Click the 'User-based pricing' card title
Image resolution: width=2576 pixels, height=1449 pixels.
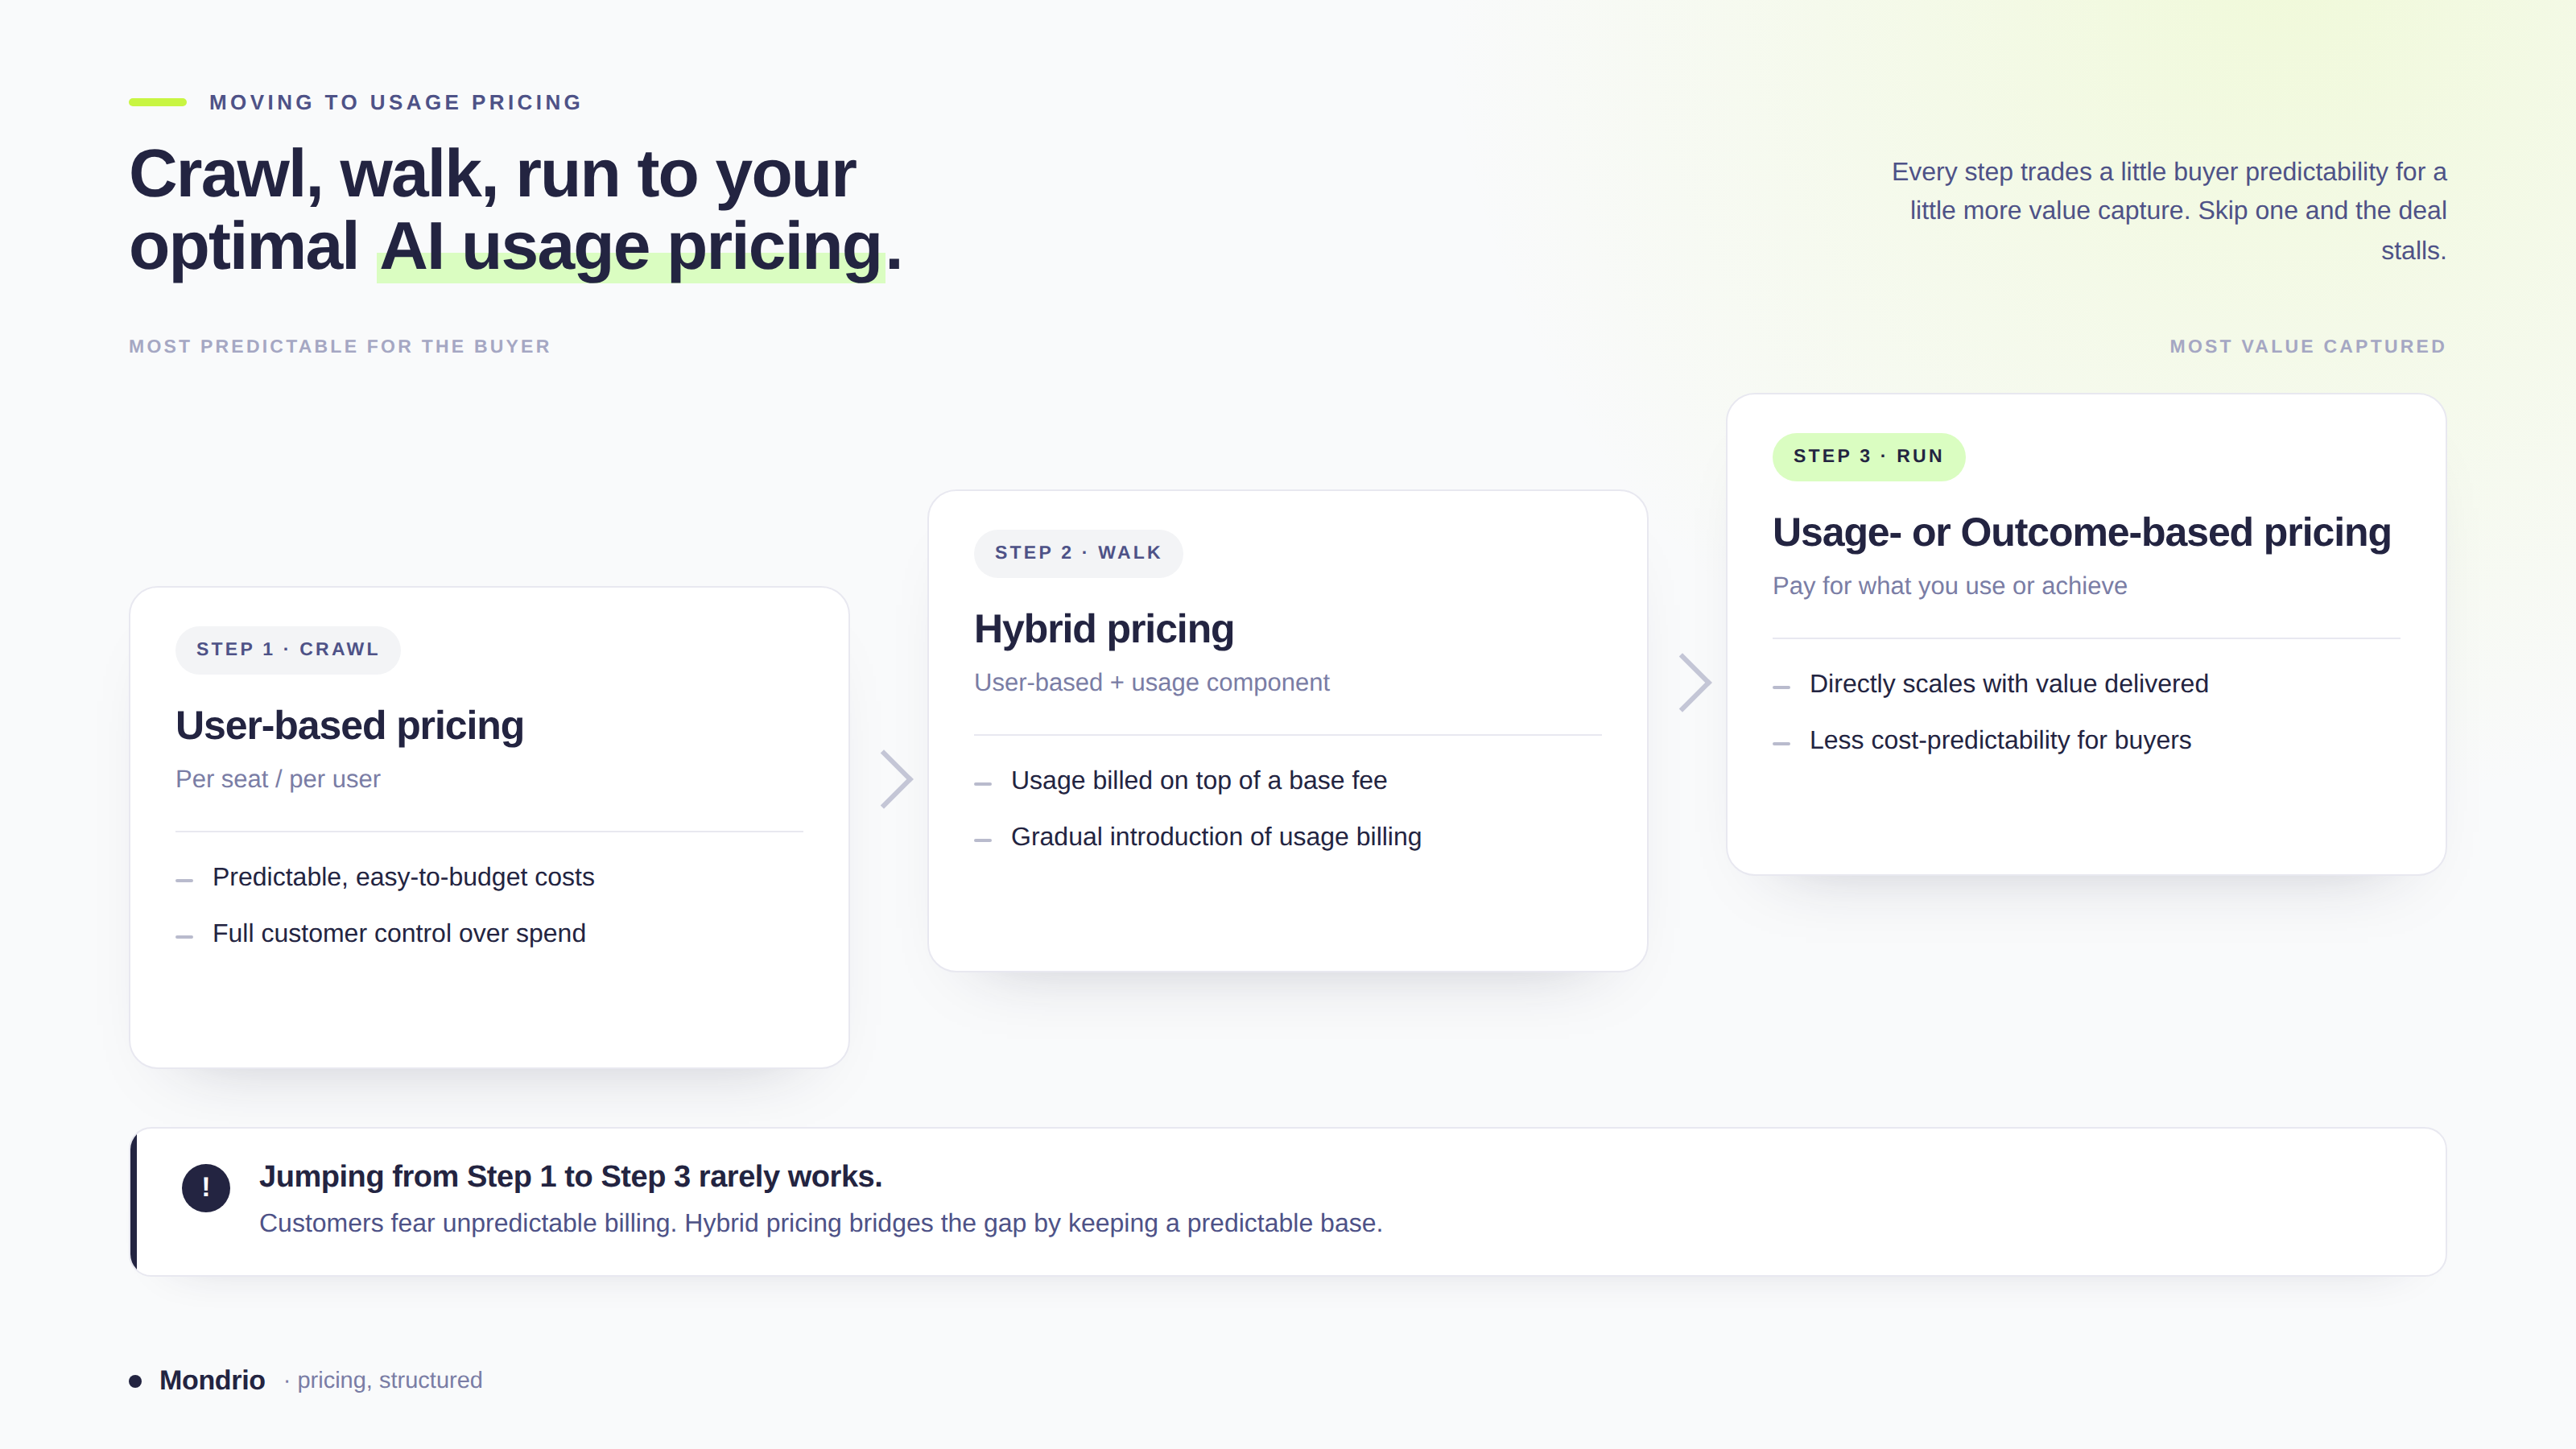(x=350, y=725)
